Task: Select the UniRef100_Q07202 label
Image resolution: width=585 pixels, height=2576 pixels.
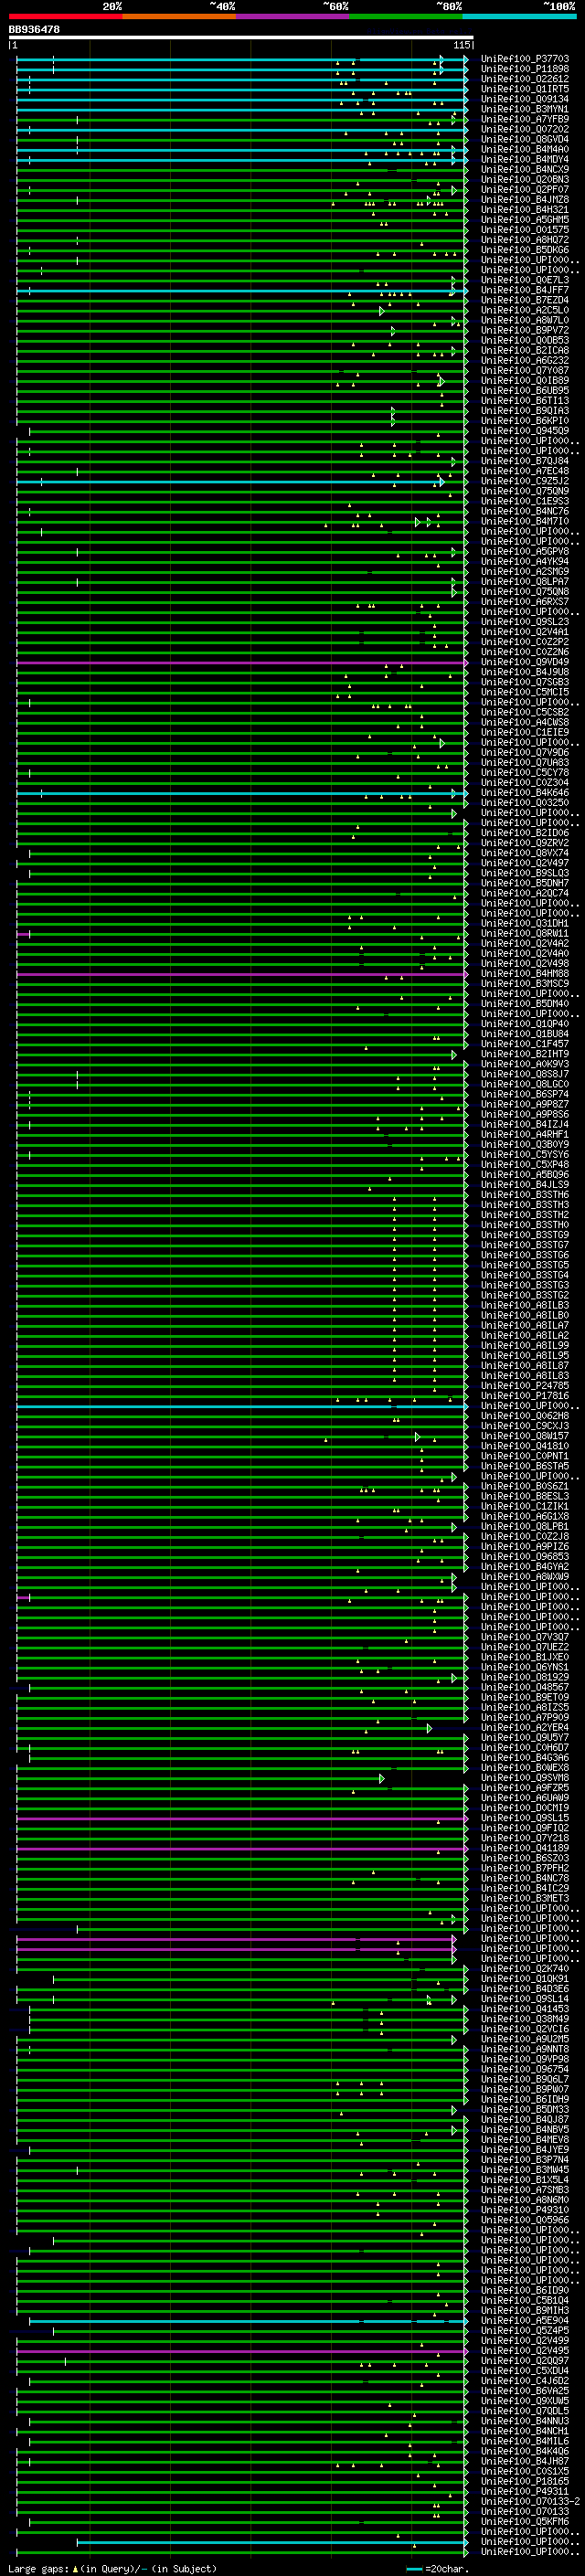Action: point(525,129)
